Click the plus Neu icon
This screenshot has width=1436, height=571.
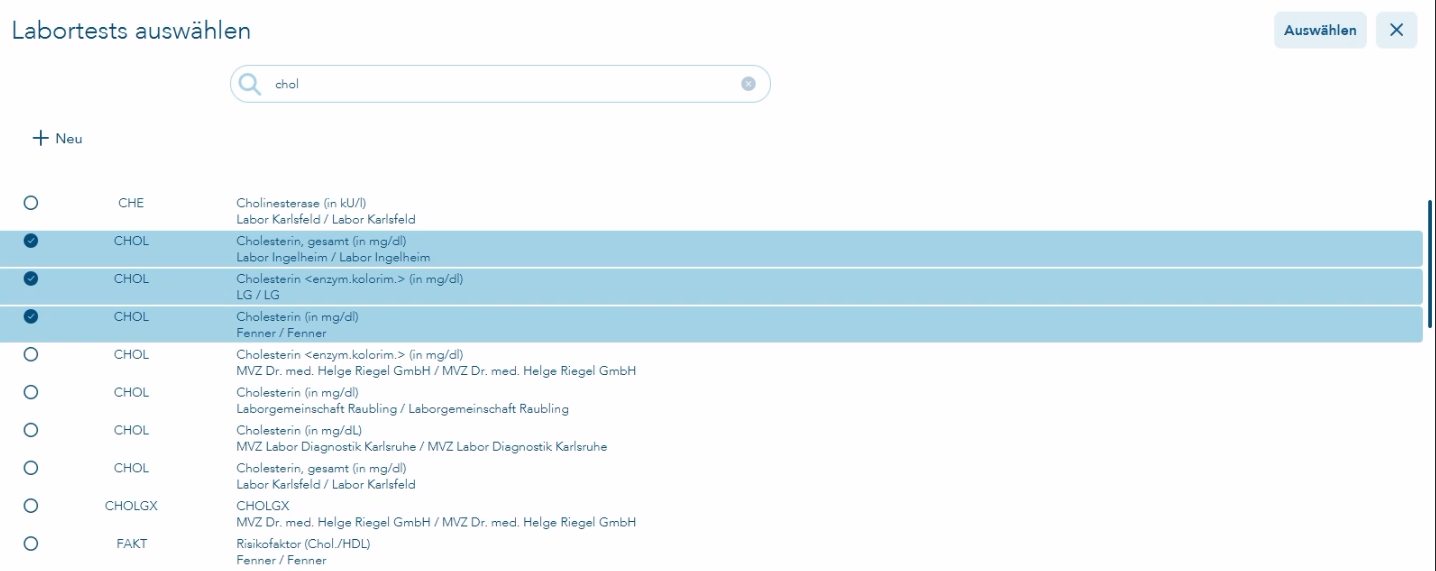pos(40,139)
